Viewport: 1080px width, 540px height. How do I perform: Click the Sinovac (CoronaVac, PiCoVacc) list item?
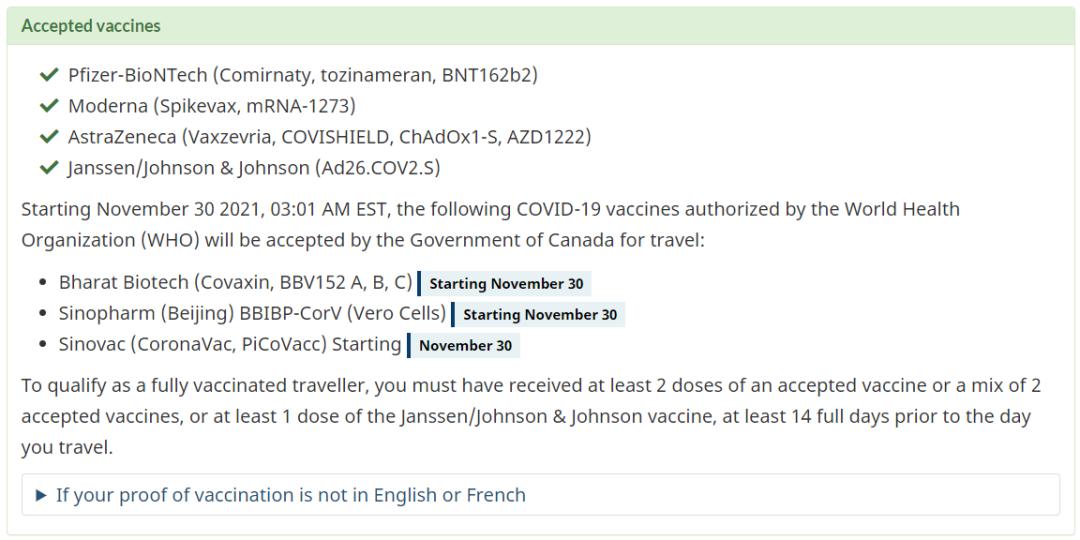230,345
